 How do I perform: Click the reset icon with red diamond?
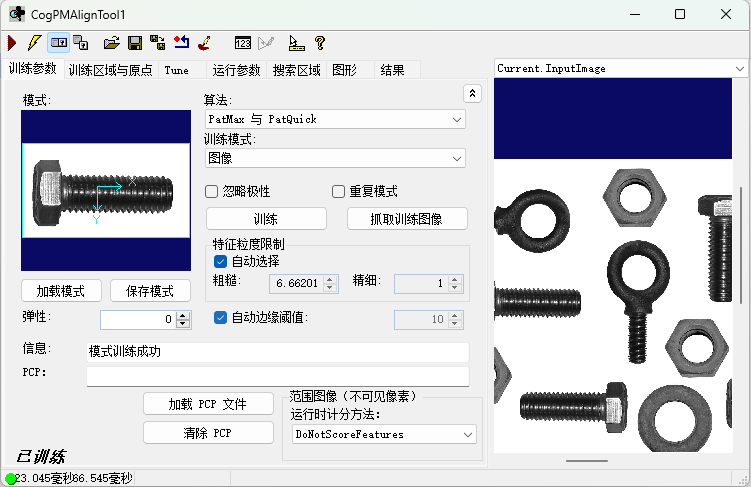[182, 43]
